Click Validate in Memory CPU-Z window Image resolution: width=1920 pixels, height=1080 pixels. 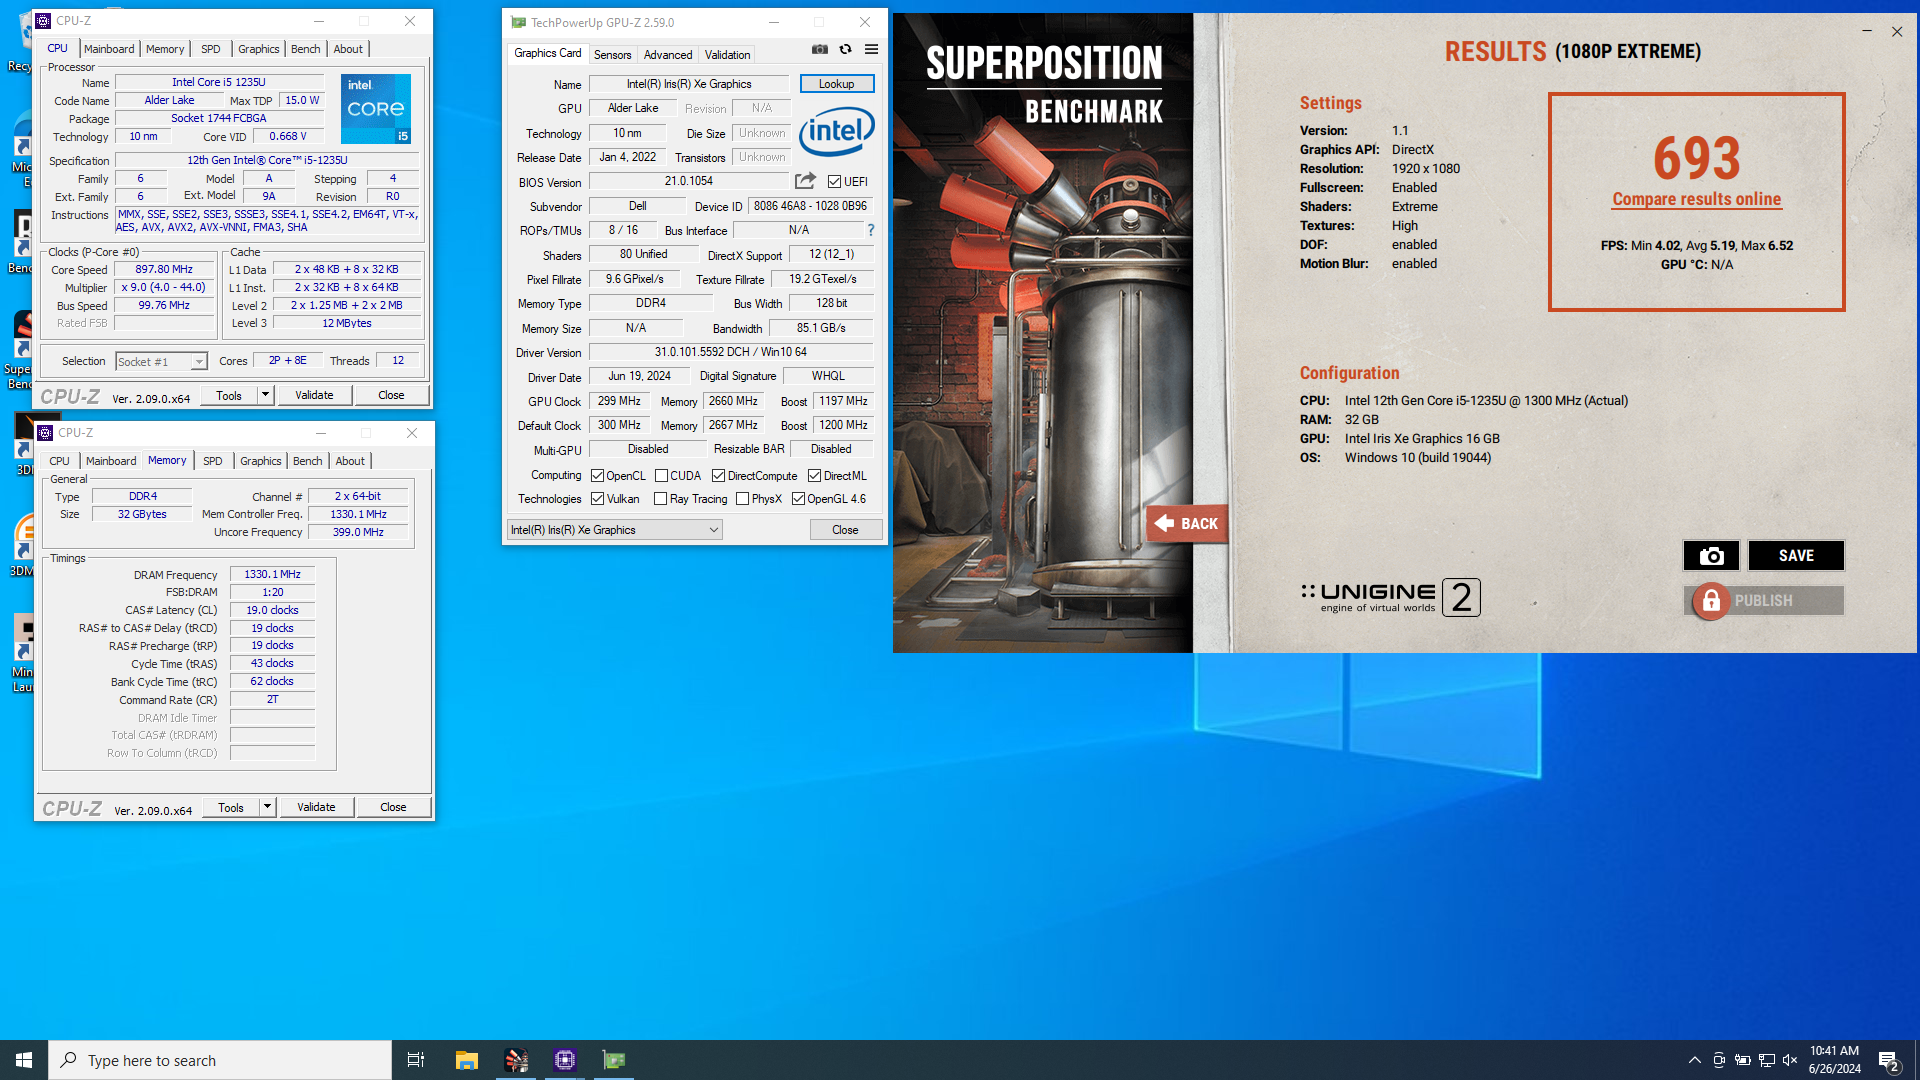click(316, 807)
